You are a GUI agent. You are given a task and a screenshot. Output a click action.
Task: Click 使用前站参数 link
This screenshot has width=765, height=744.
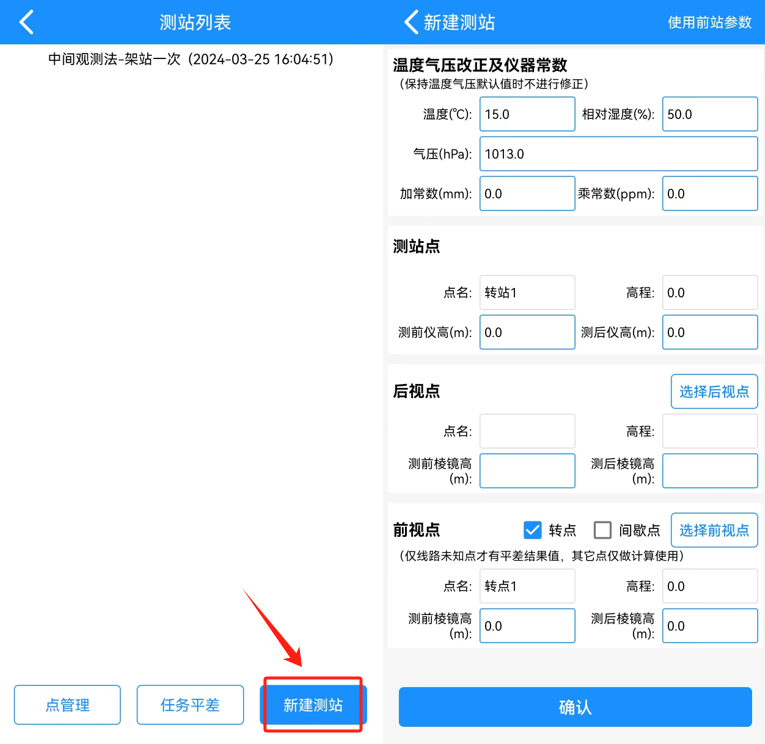tap(709, 22)
